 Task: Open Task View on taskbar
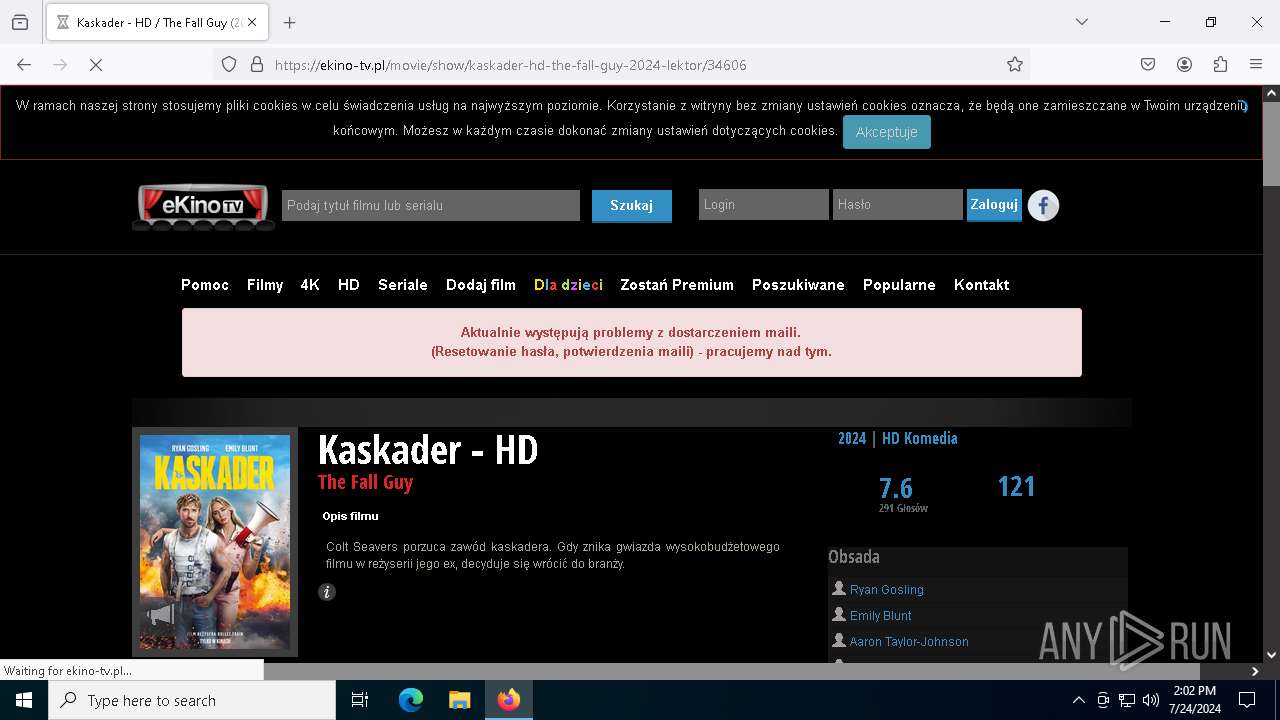coord(360,700)
